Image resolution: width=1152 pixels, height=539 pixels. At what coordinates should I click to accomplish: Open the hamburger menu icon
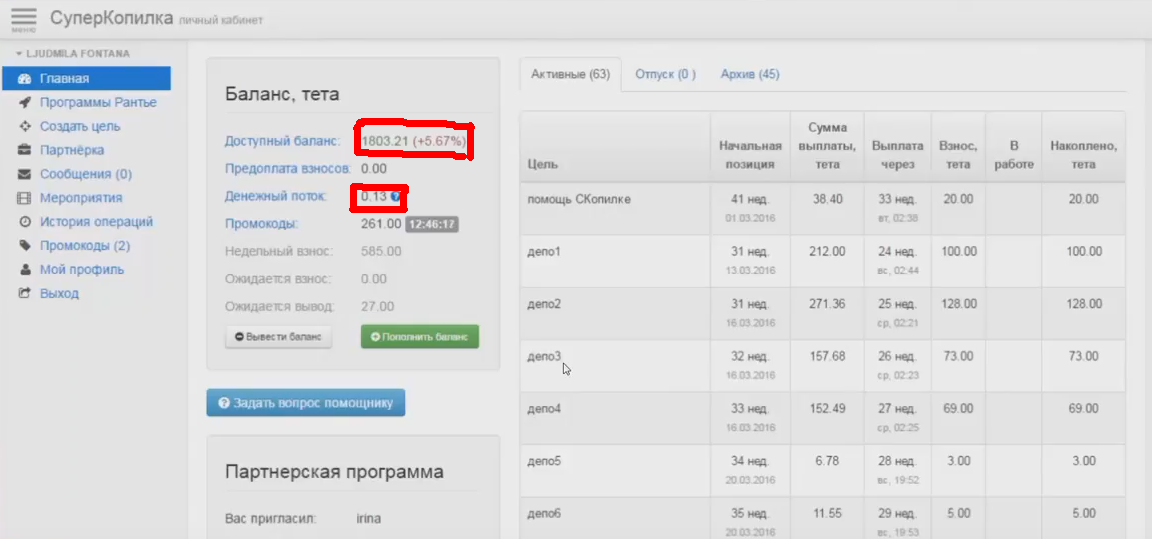pos(23,20)
